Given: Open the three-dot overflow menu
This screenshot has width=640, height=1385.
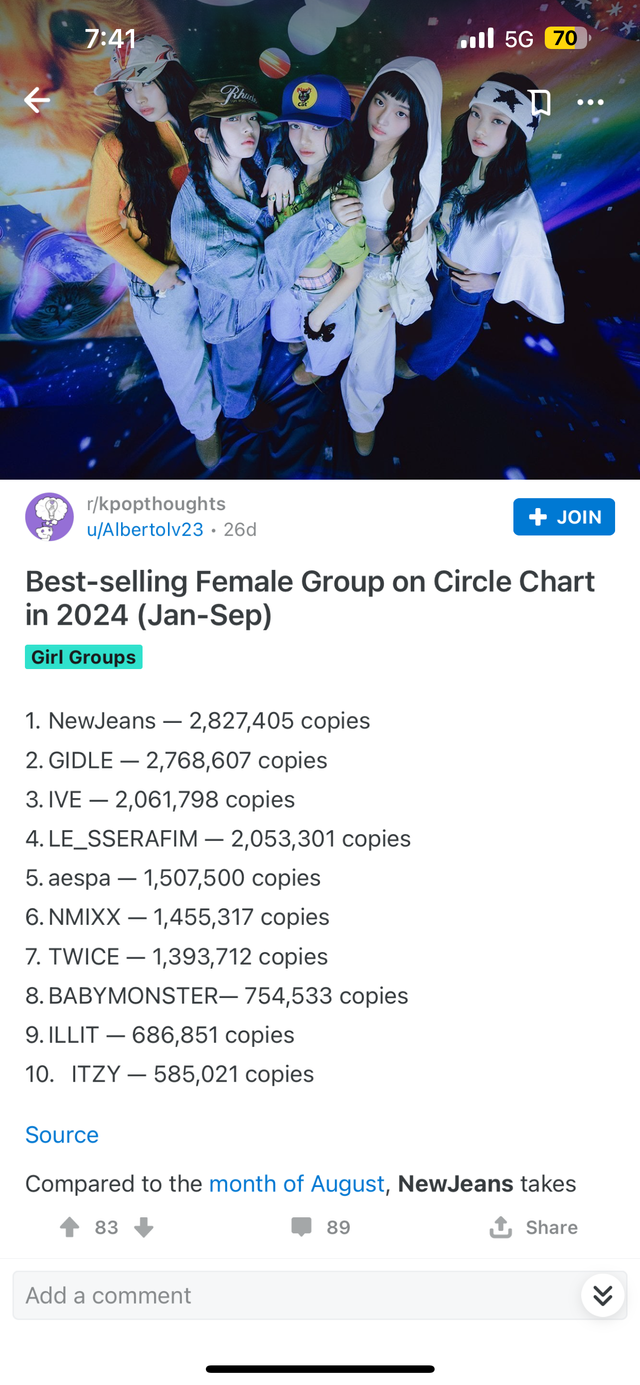Looking at the screenshot, I should [x=590, y=102].
